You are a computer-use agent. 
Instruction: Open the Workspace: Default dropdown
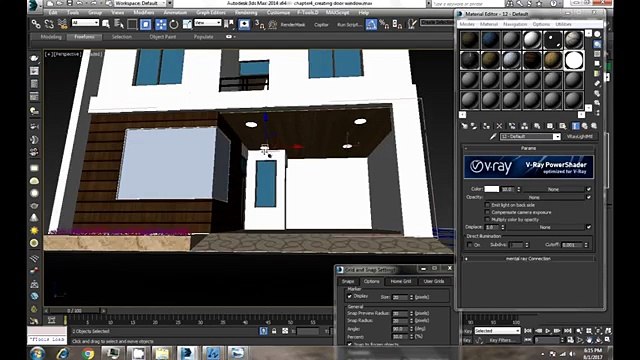[x=141, y=3]
